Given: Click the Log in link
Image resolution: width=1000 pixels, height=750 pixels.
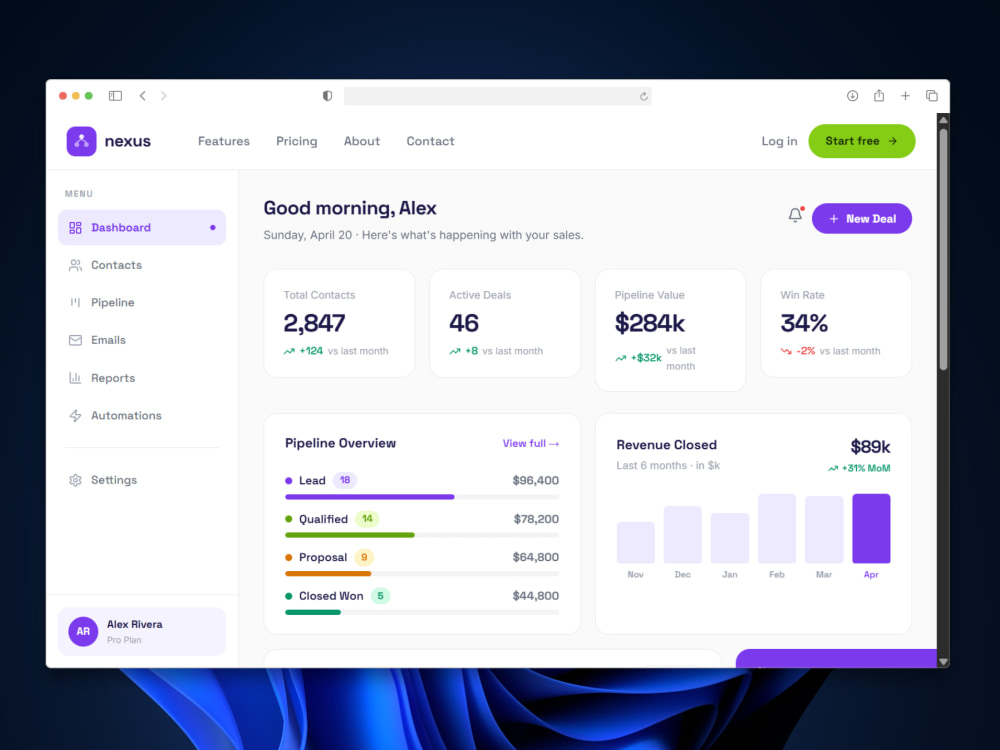Looking at the screenshot, I should [779, 141].
